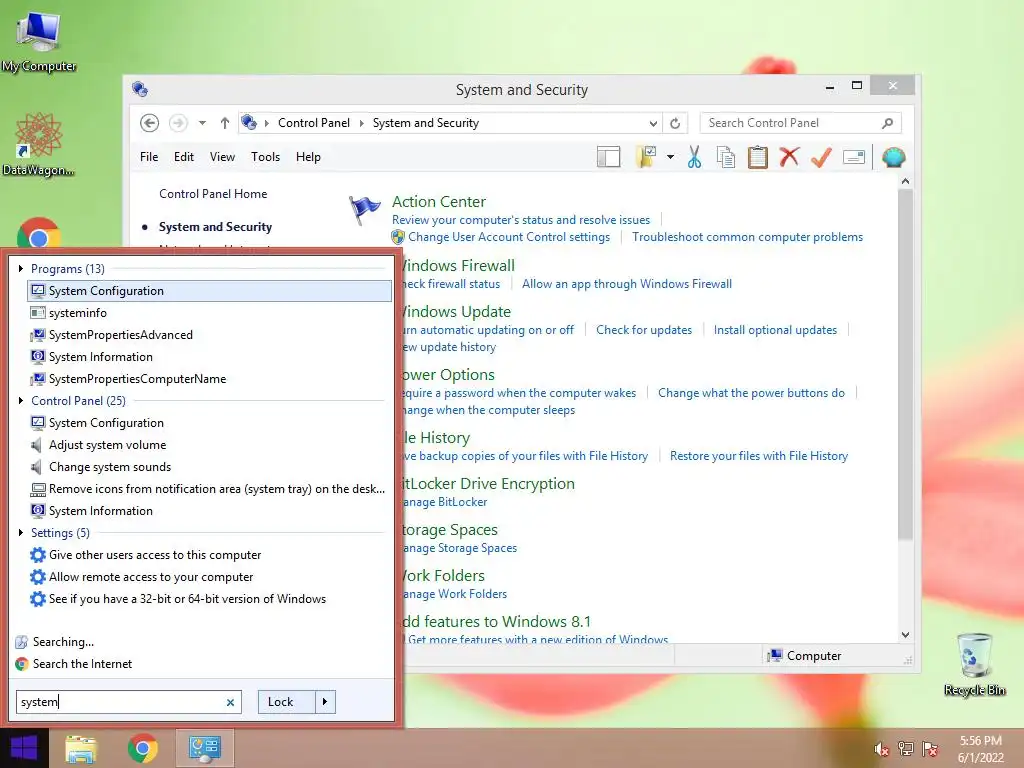Click Search the Internet option
Image resolution: width=1024 pixels, height=768 pixels.
point(82,664)
